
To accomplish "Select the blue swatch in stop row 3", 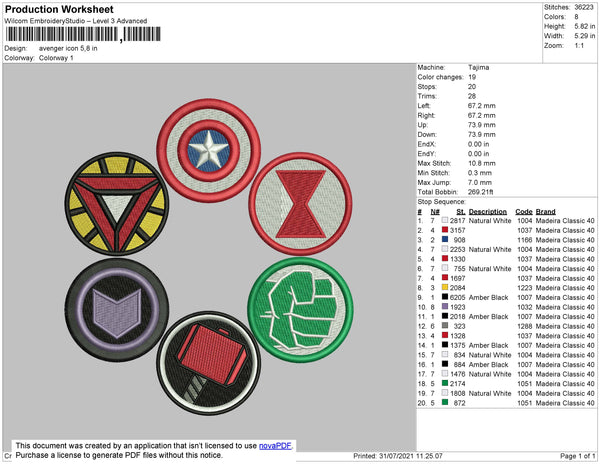I will point(445,239).
